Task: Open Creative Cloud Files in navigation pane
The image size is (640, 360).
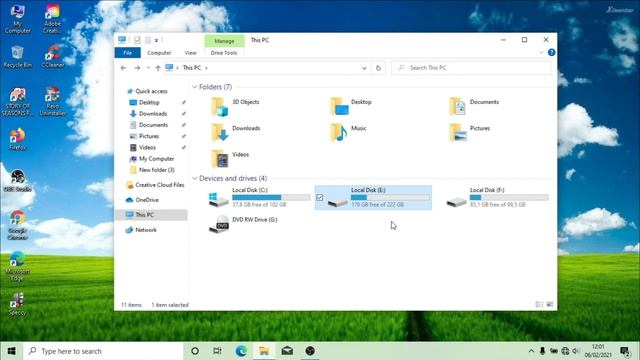Action: [x=160, y=185]
